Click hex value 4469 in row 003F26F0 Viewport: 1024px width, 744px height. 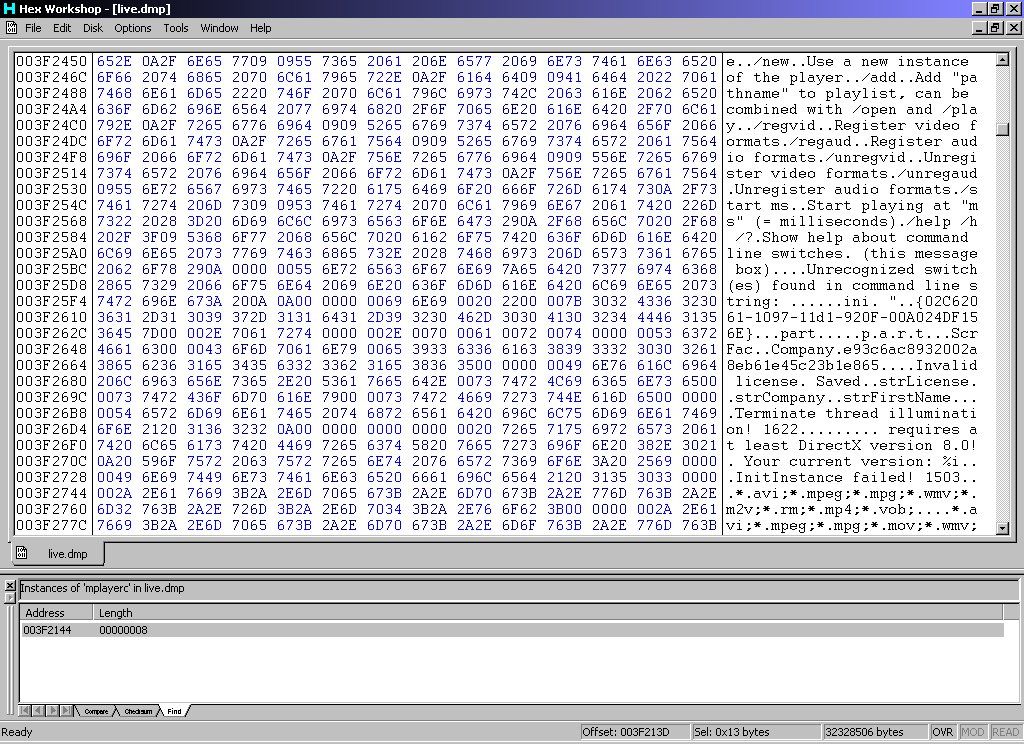tap(295, 445)
